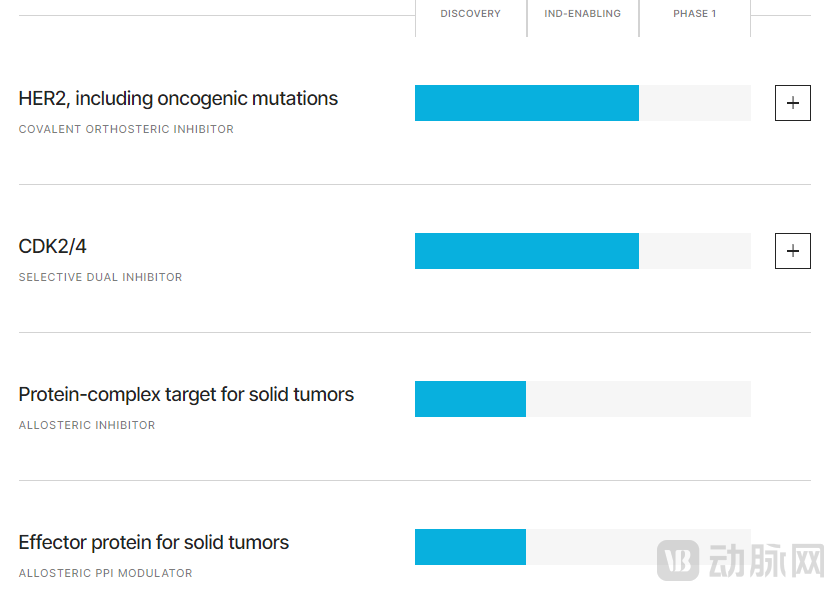Click the SELECTIVE DUAL INHIBITOR label
This screenshot has width=834, height=591.
click(100, 277)
